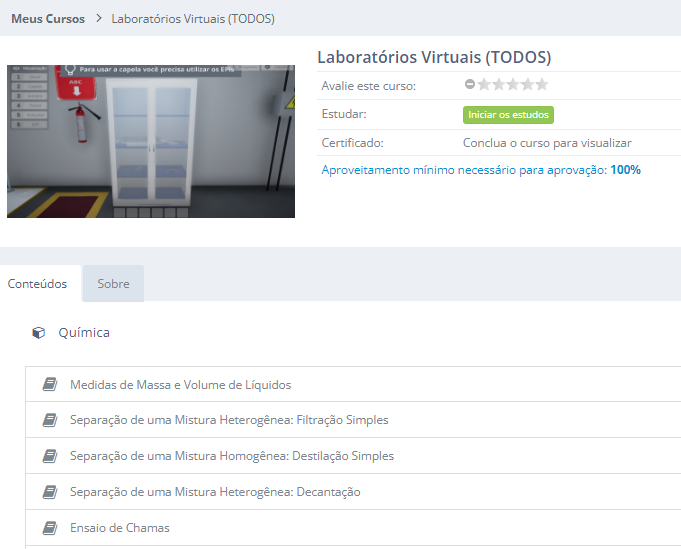The height and width of the screenshot is (549, 681).
Task: Click Laboratórios Virtuais (TODOS) breadcrumb
Action: [193, 19]
